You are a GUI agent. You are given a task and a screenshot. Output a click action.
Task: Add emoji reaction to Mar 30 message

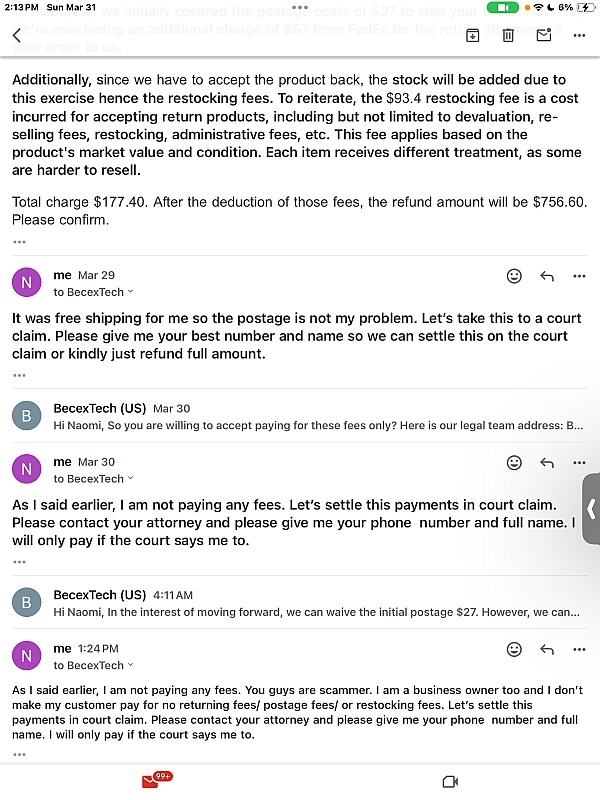click(x=514, y=463)
